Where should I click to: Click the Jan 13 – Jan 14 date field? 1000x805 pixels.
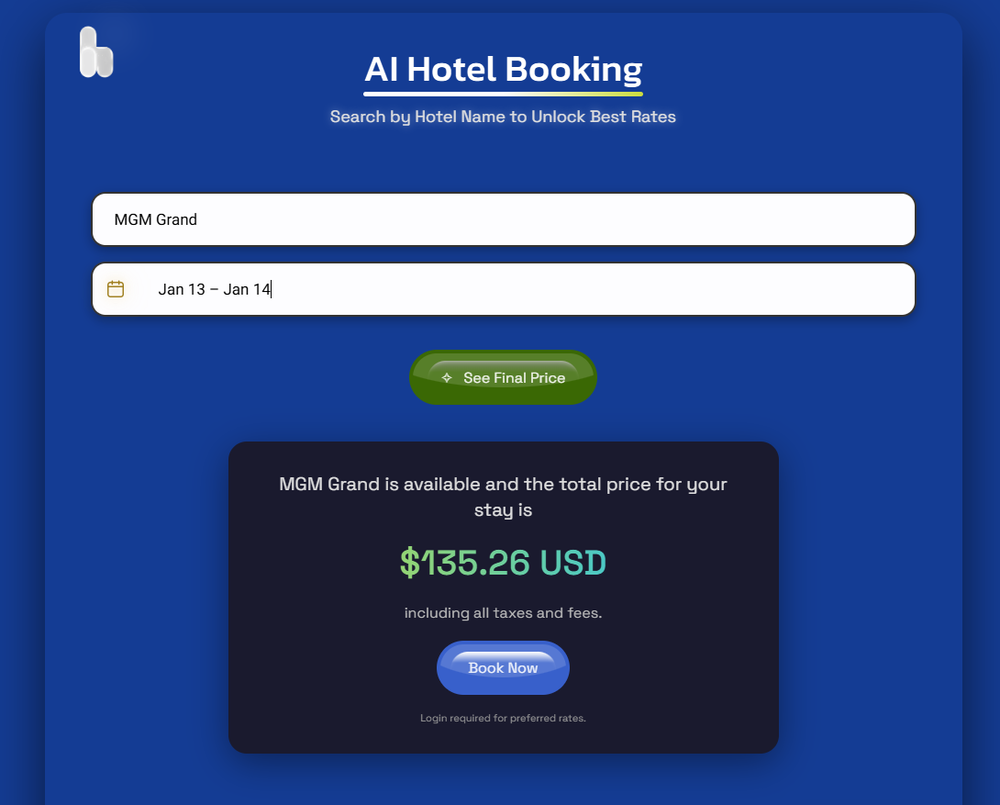click(x=502, y=288)
